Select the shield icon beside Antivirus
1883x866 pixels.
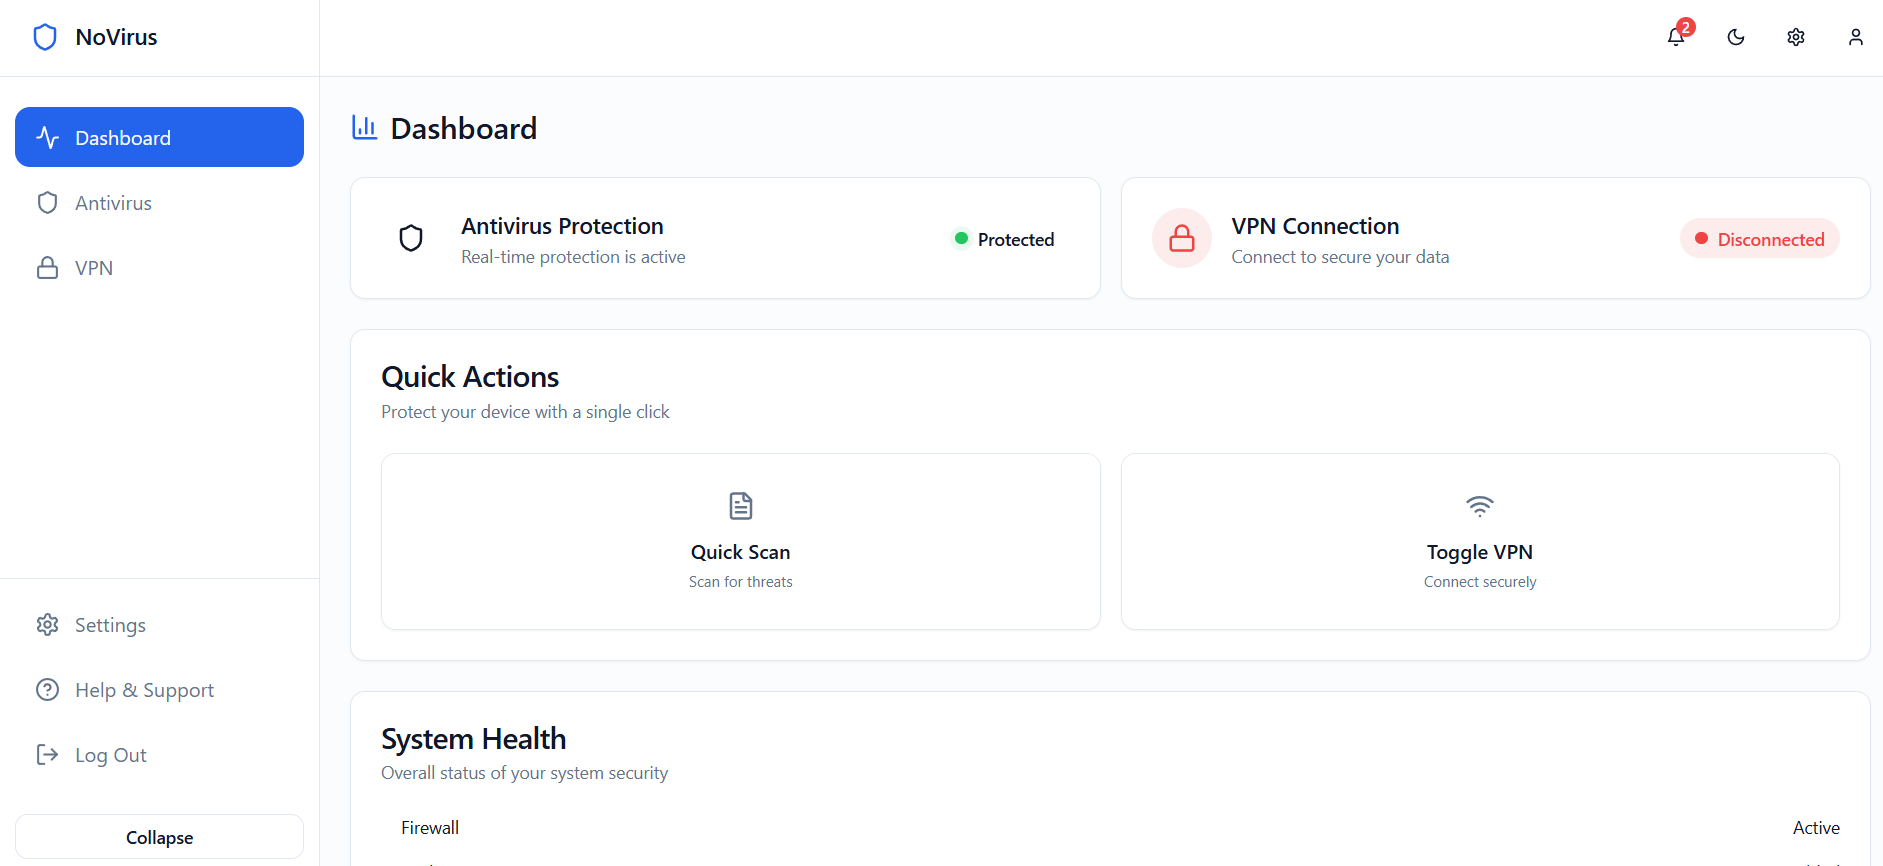(x=47, y=202)
